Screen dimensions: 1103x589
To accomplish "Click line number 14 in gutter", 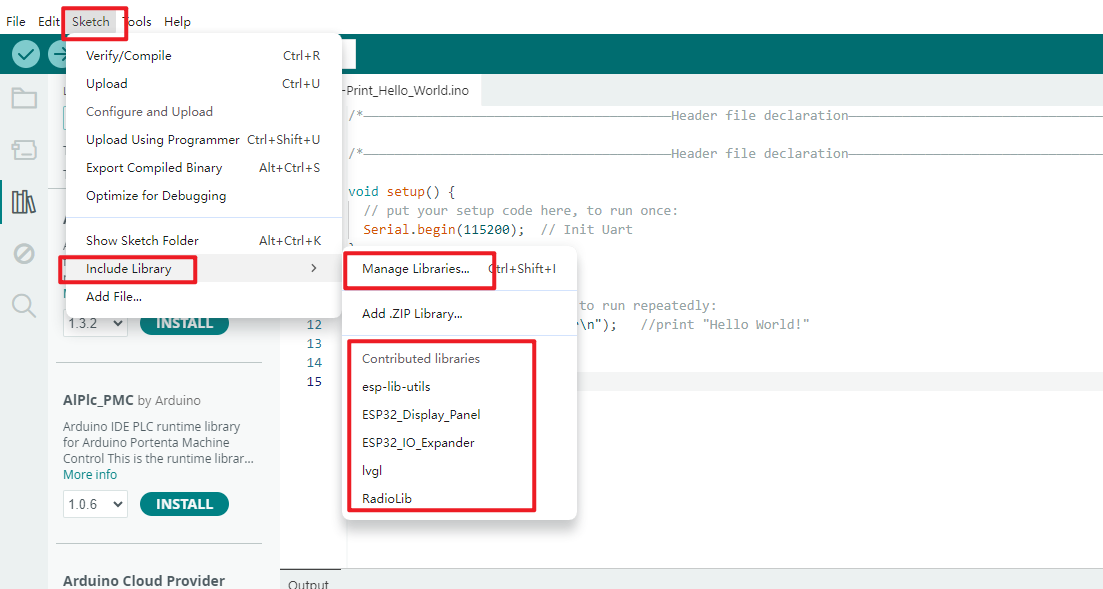I will [x=314, y=362].
